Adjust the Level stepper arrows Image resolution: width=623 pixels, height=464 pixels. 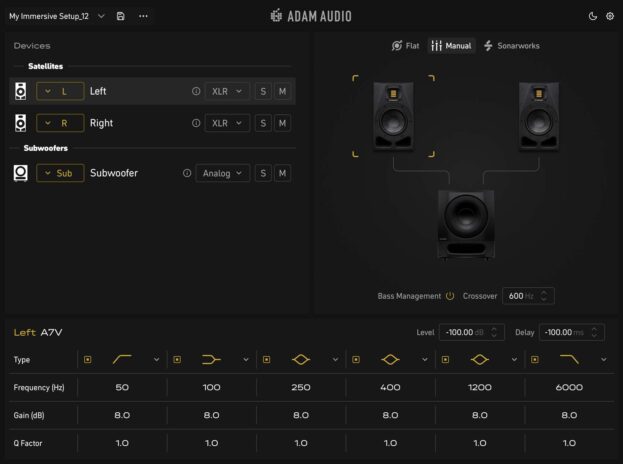[494, 333]
